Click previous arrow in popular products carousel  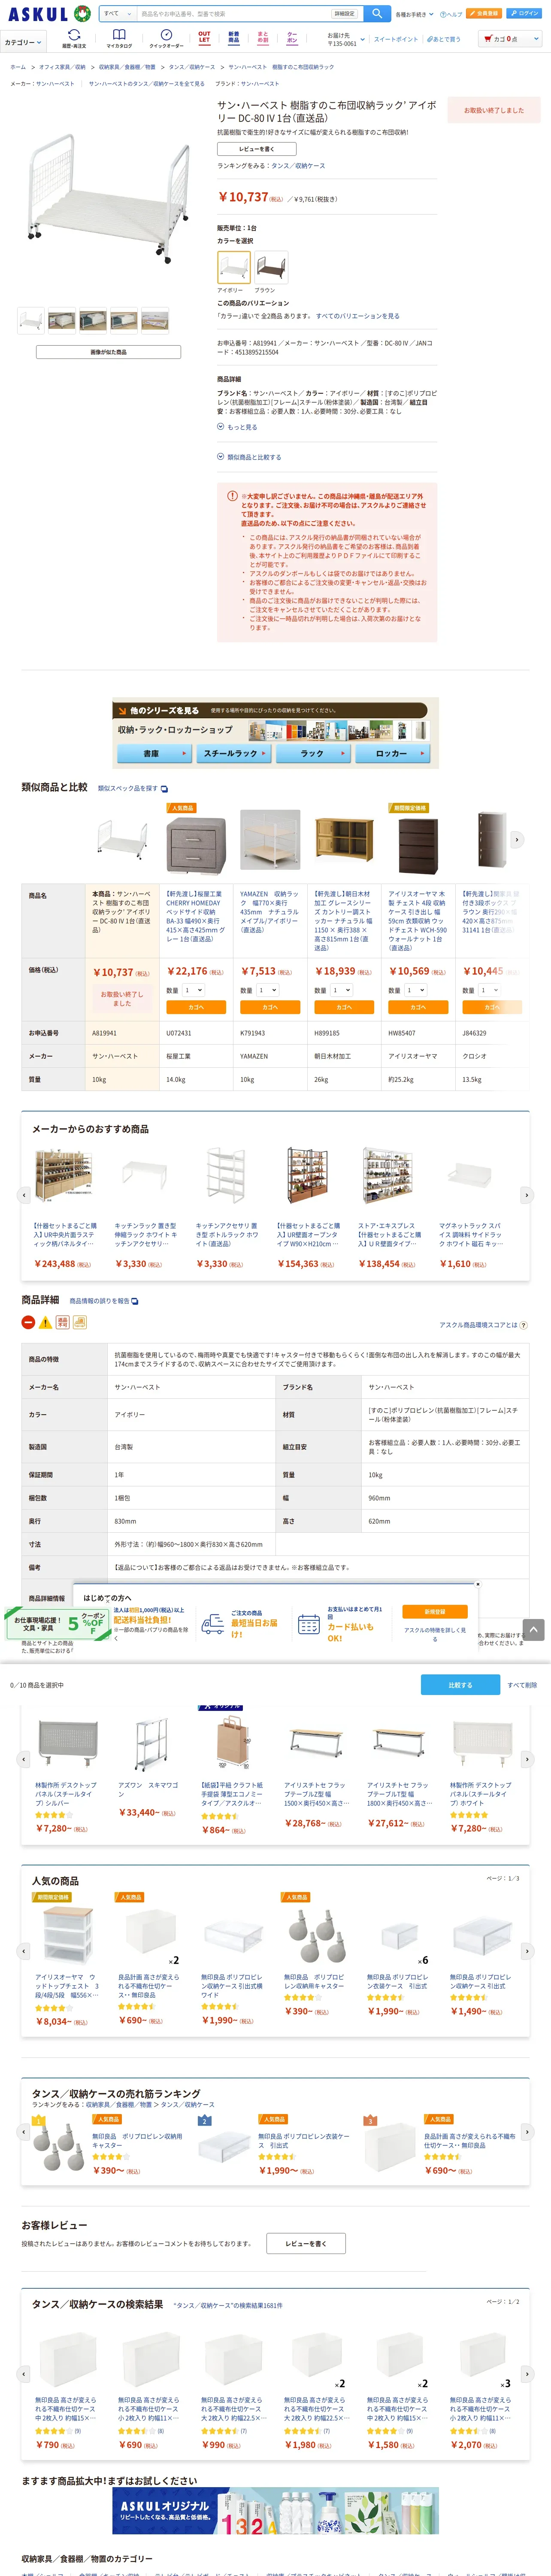(24, 1951)
